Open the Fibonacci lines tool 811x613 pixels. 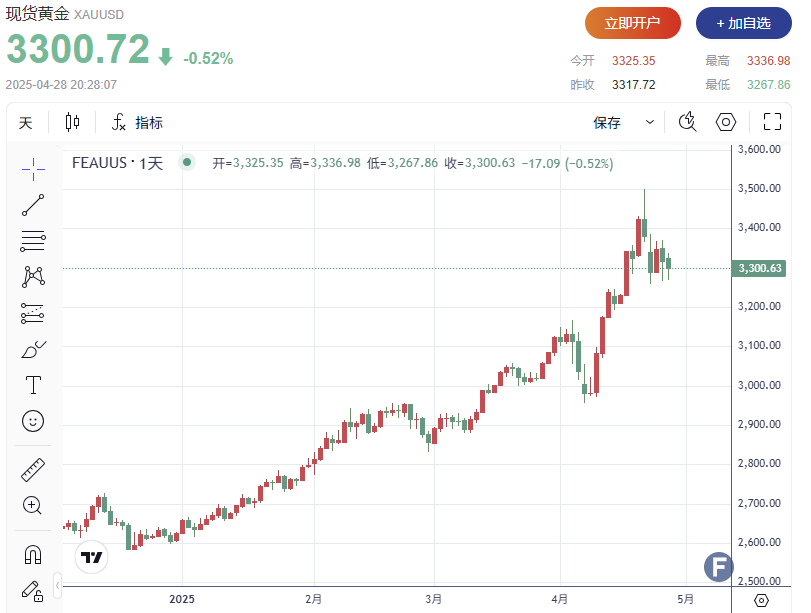[x=33, y=241]
